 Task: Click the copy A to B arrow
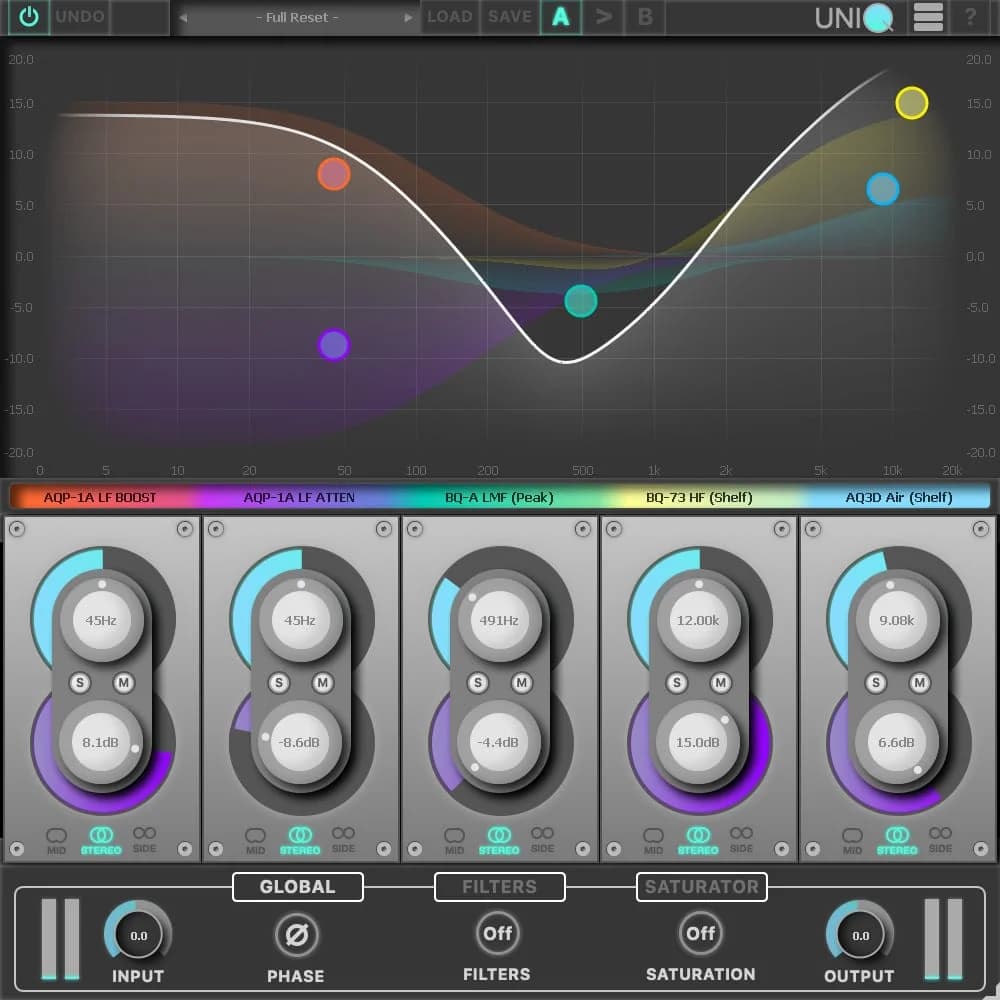click(x=603, y=17)
